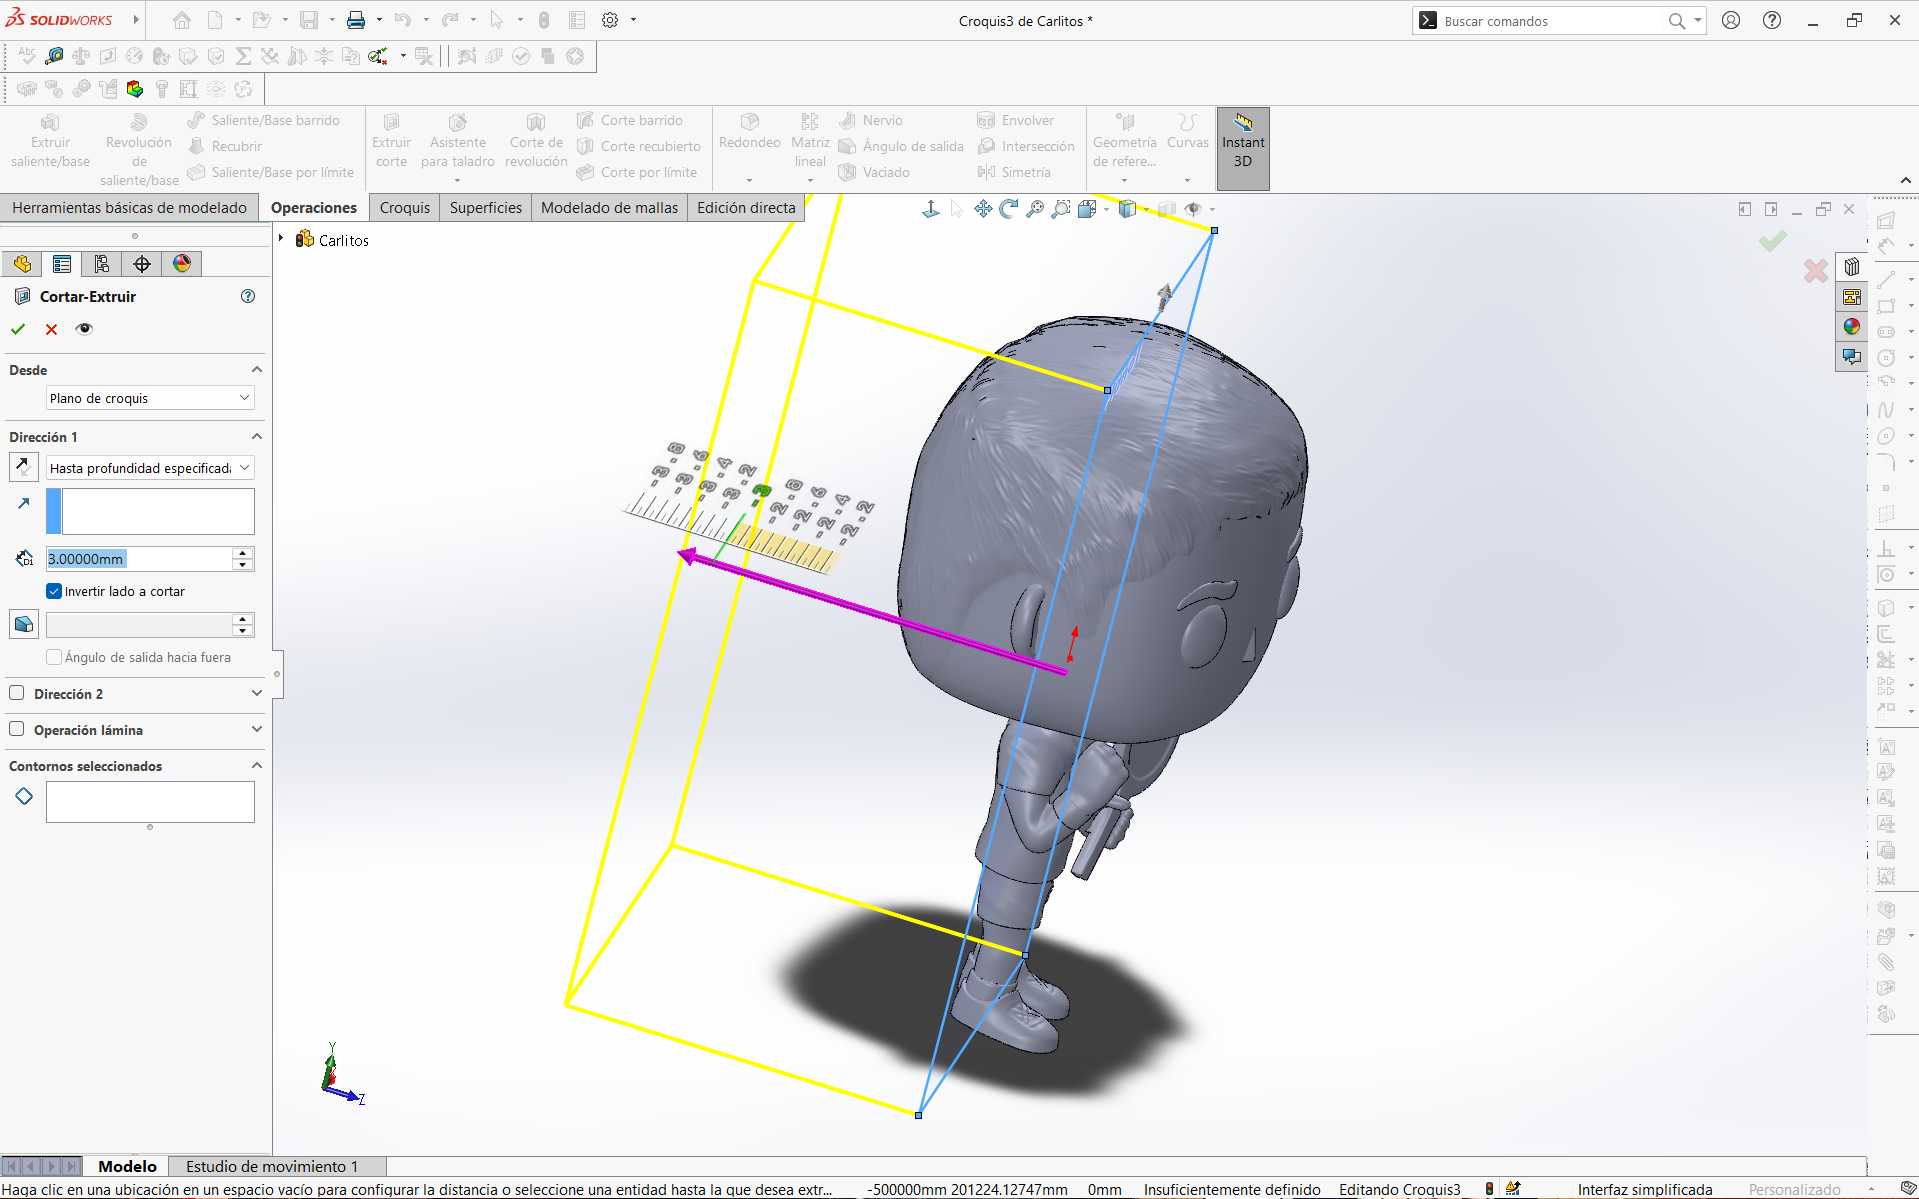Collapse the Desde section

point(257,370)
